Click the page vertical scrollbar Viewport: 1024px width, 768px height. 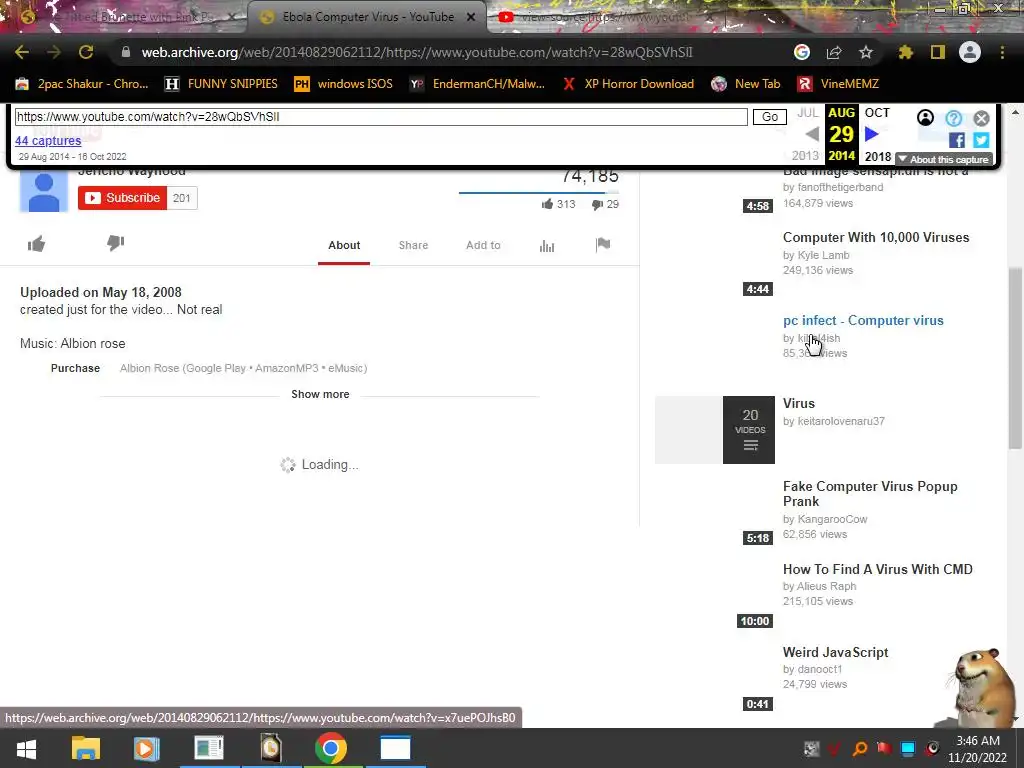tap(1015, 359)
